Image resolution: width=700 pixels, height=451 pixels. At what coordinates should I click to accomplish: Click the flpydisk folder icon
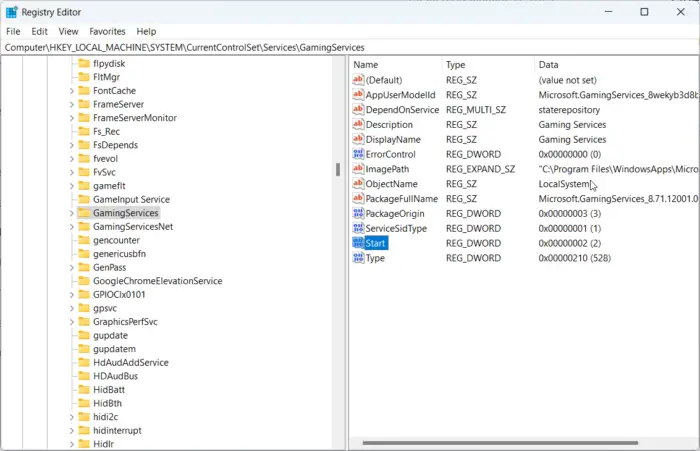pos(84,63)
